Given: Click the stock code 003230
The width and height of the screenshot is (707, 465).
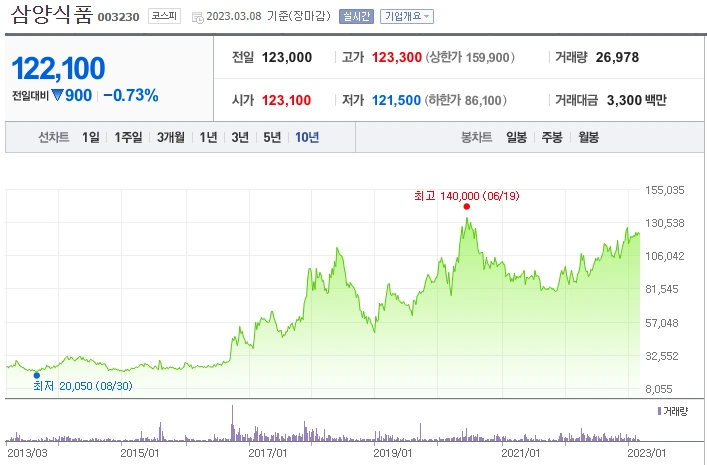Looking at the screenshot, I should 119,17.
